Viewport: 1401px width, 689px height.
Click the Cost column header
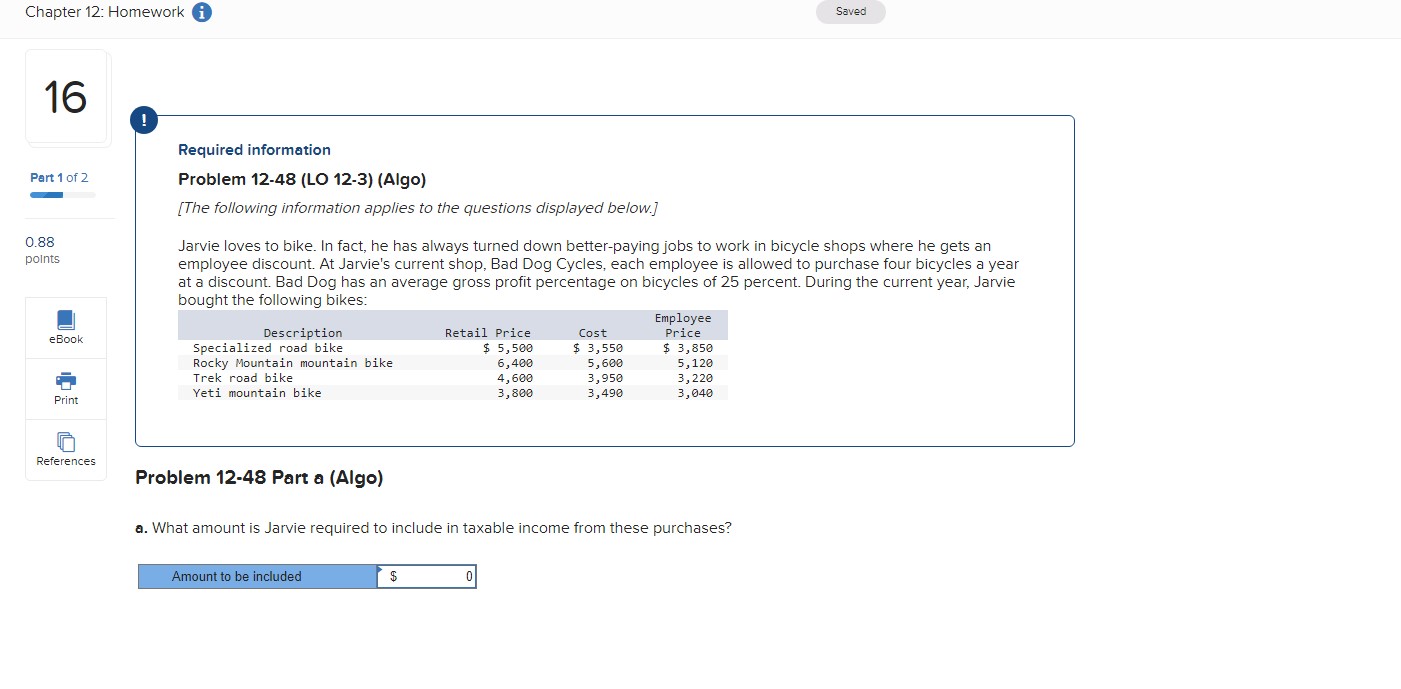click(593, 333)
